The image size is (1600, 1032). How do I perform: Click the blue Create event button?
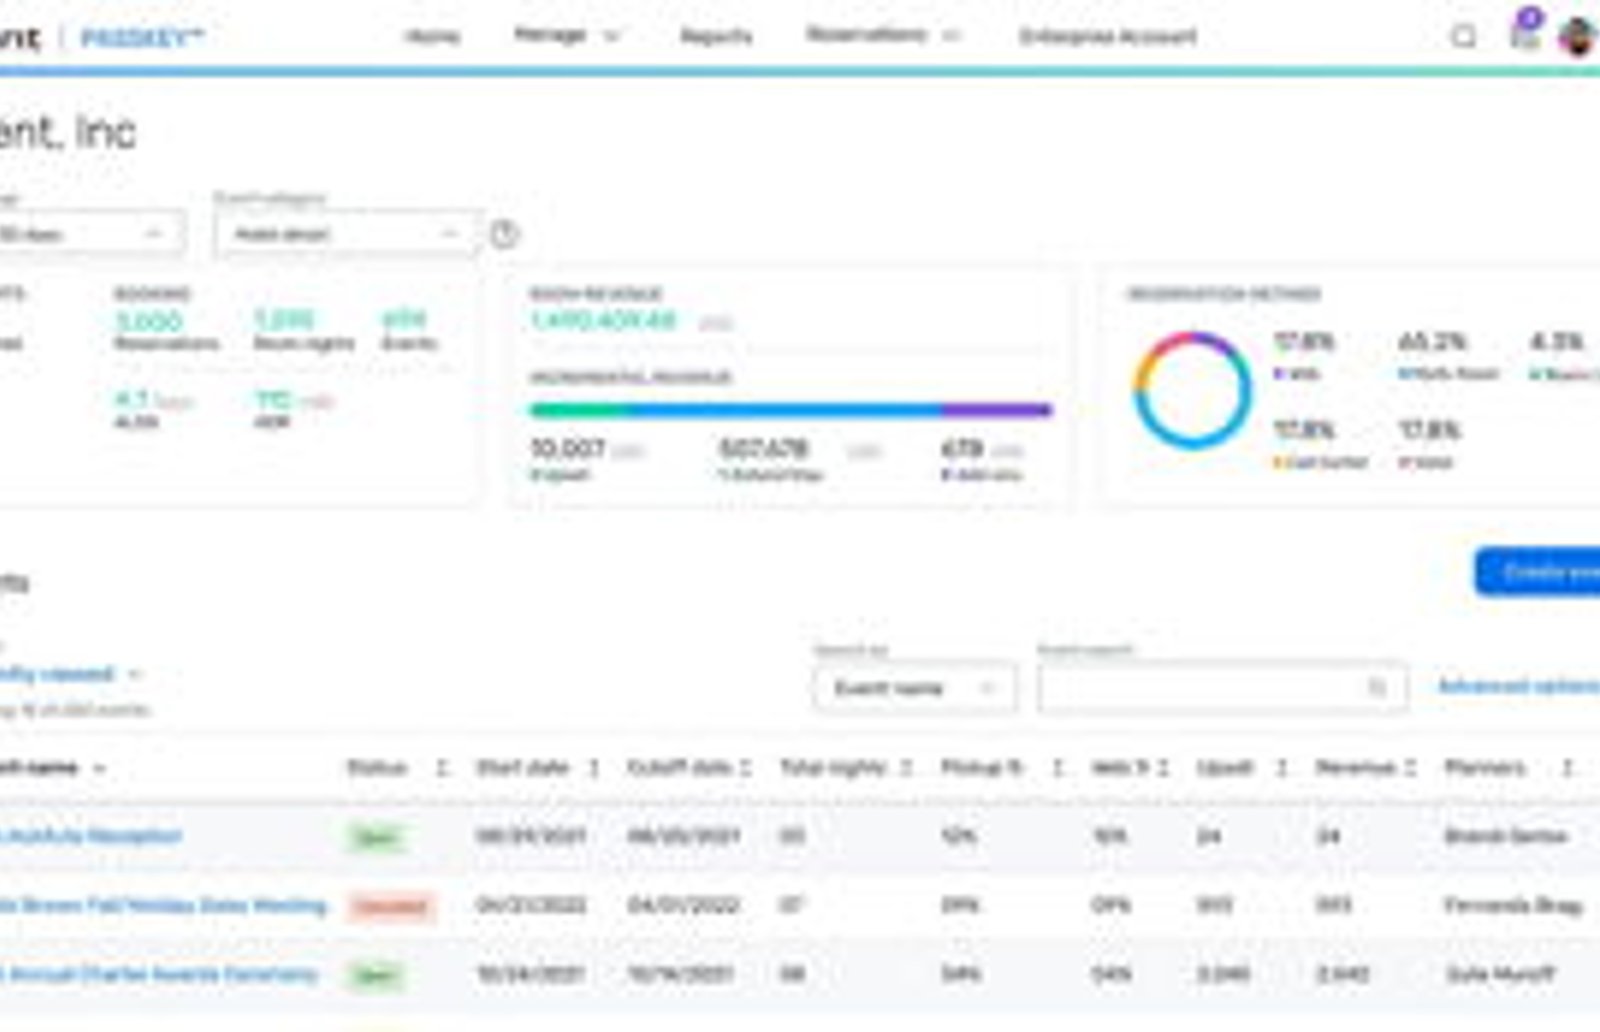point(1537,572)
